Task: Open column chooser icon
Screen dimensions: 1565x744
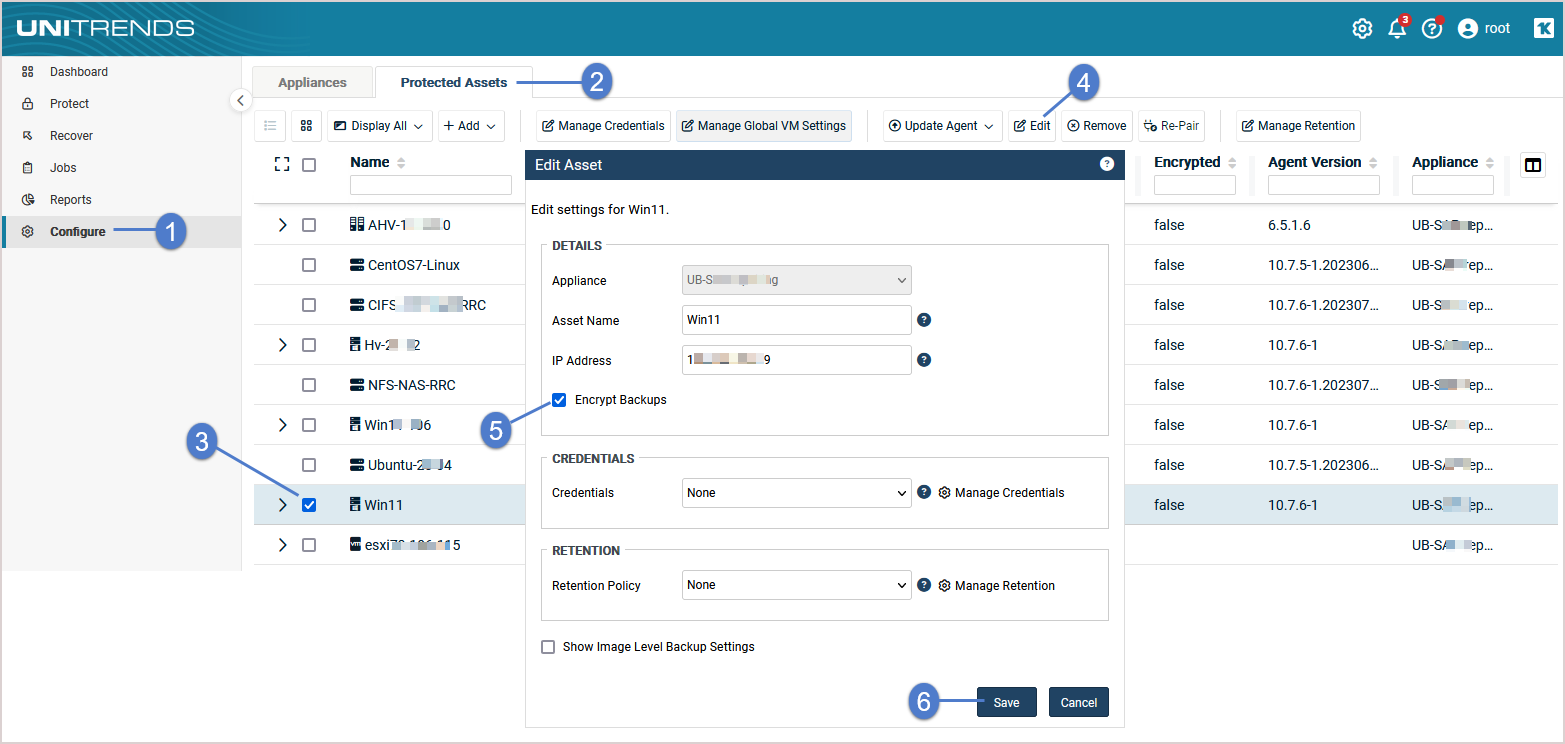Action: pos(1533,165)
